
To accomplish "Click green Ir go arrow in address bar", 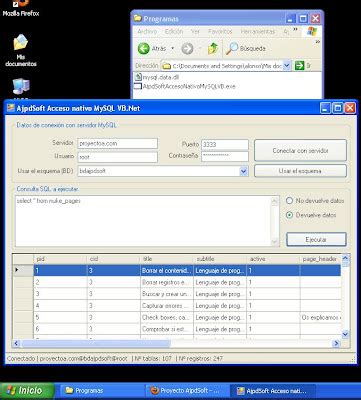I will click(299, 66).
